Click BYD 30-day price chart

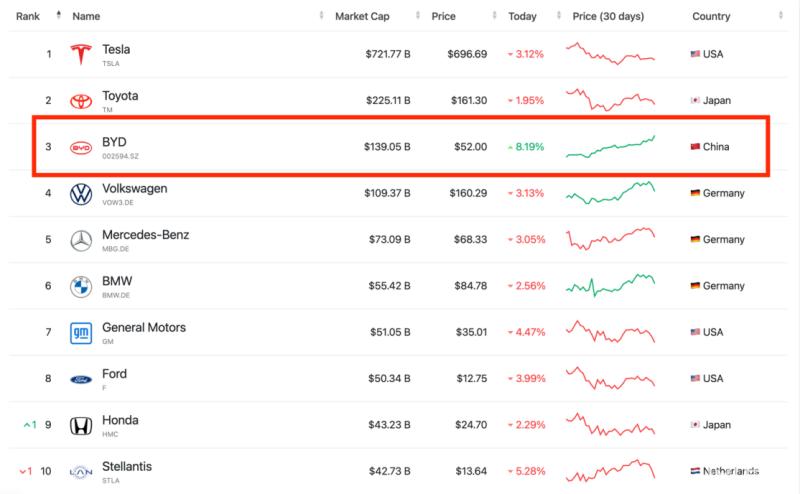610,147
